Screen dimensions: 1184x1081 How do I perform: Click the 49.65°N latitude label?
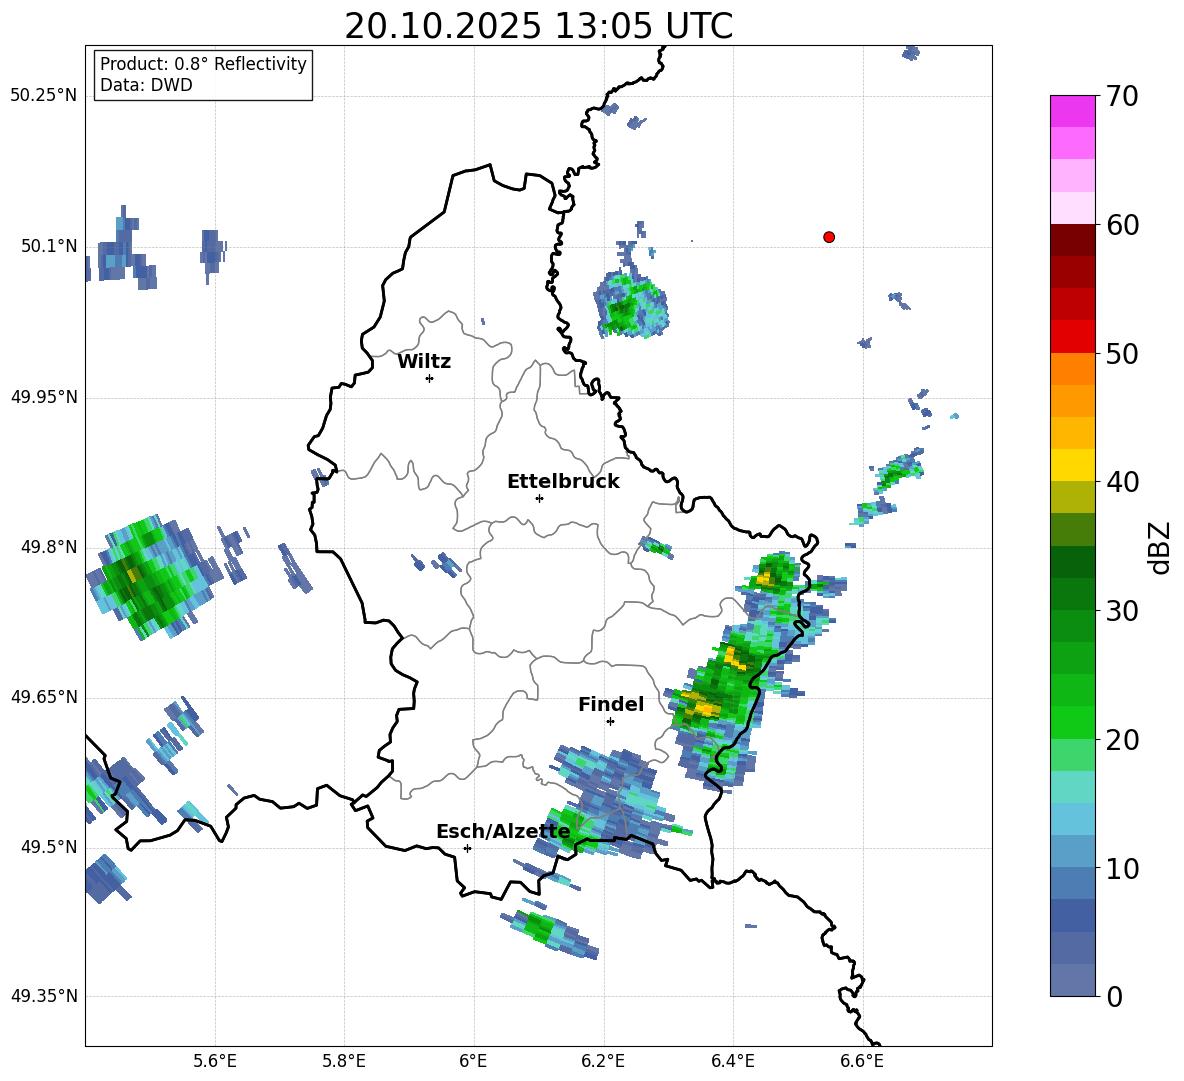click(44, 697)
